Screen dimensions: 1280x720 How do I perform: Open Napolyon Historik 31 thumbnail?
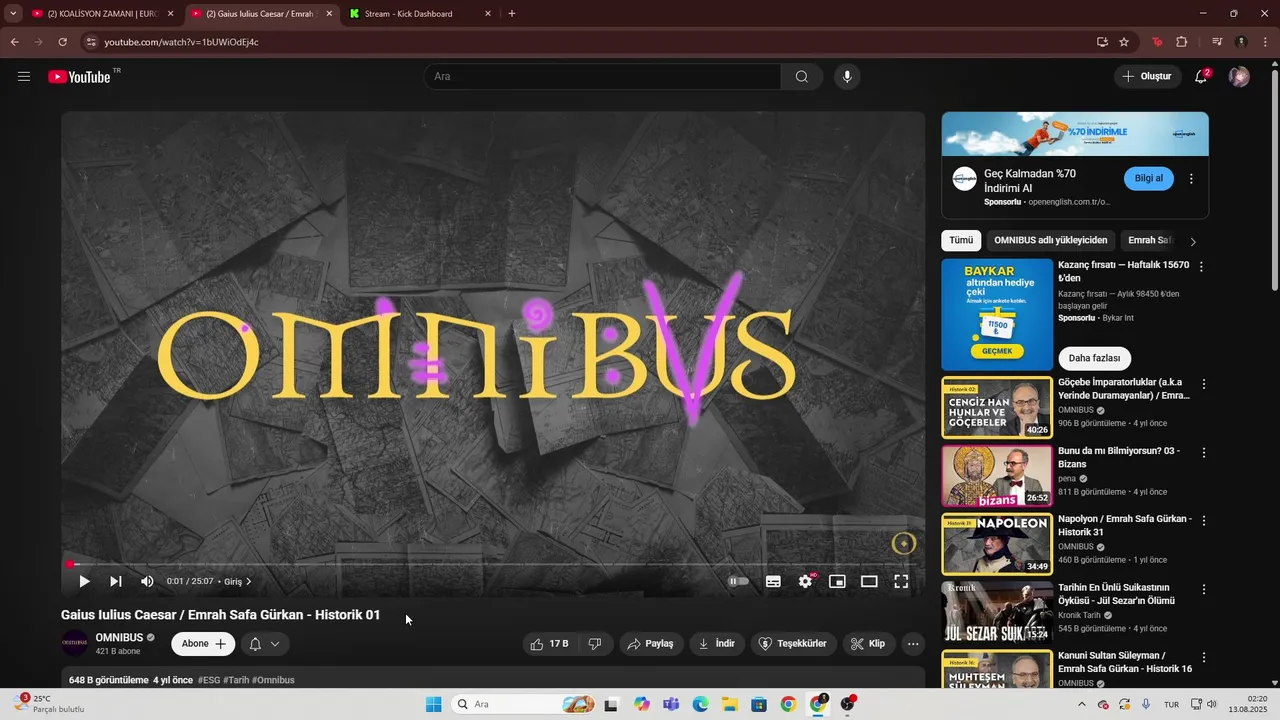(x=997, y=543)
